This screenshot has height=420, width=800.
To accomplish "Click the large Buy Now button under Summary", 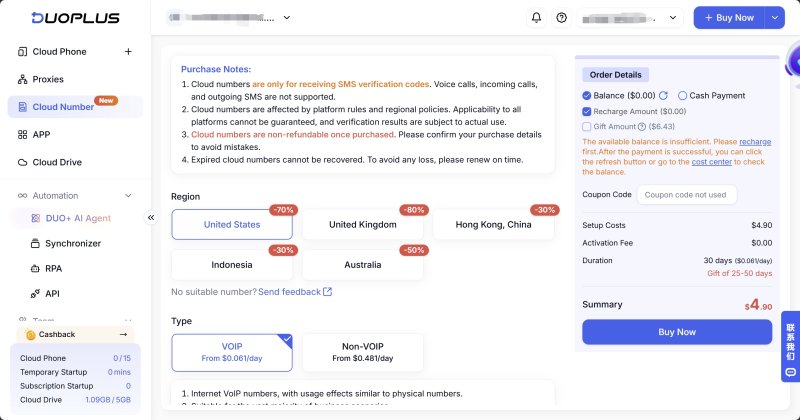I will pos(677,332).
